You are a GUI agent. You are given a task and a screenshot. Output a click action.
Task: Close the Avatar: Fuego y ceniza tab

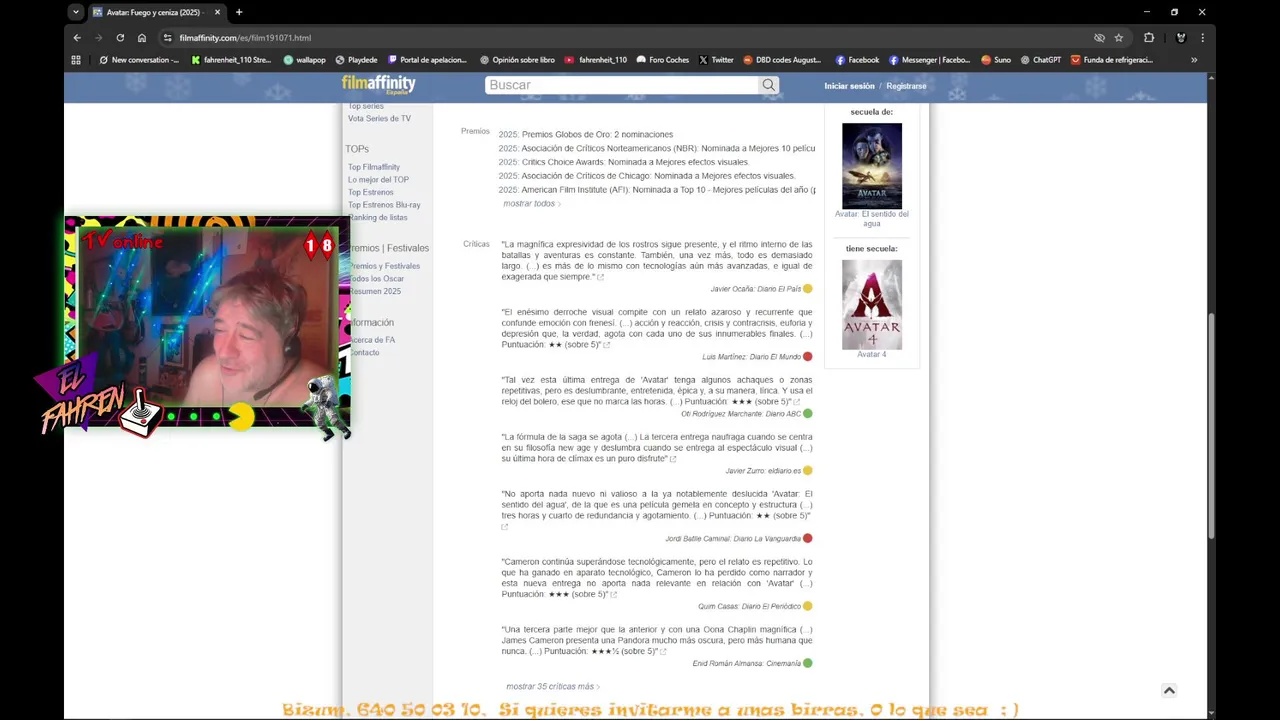click(219, 12)
